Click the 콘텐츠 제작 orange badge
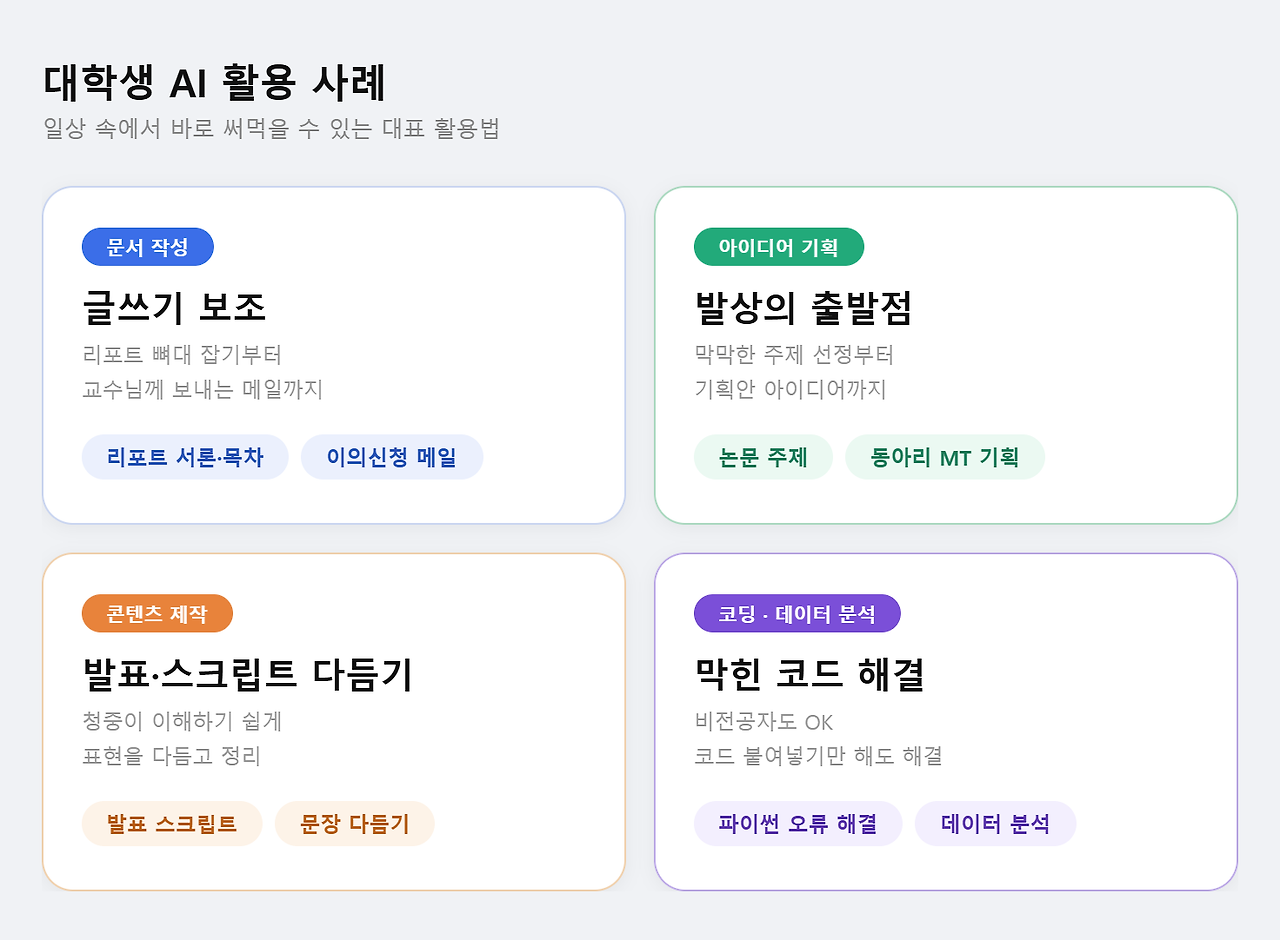 pos(157,614)
